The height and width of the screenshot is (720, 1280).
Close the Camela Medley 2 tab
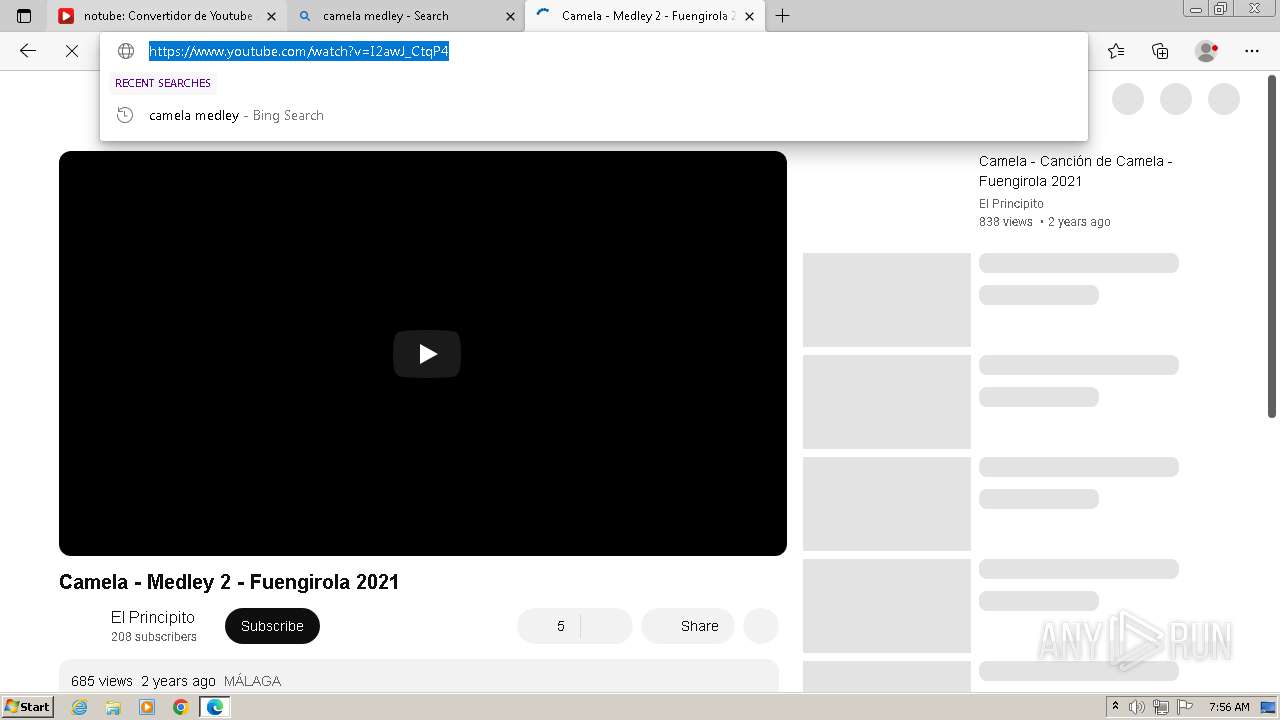(x=749, y=16)
